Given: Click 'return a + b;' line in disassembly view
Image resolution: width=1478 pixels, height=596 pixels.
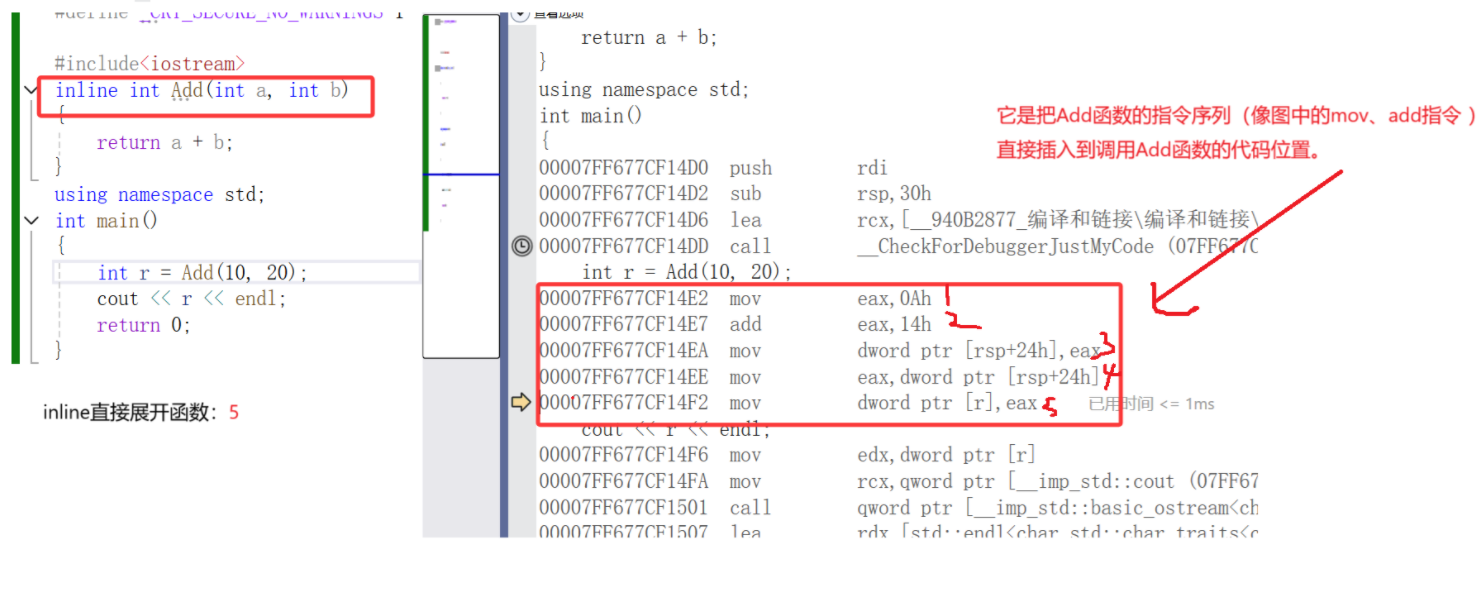Looking at the screenshot, I should pos(649,38).
